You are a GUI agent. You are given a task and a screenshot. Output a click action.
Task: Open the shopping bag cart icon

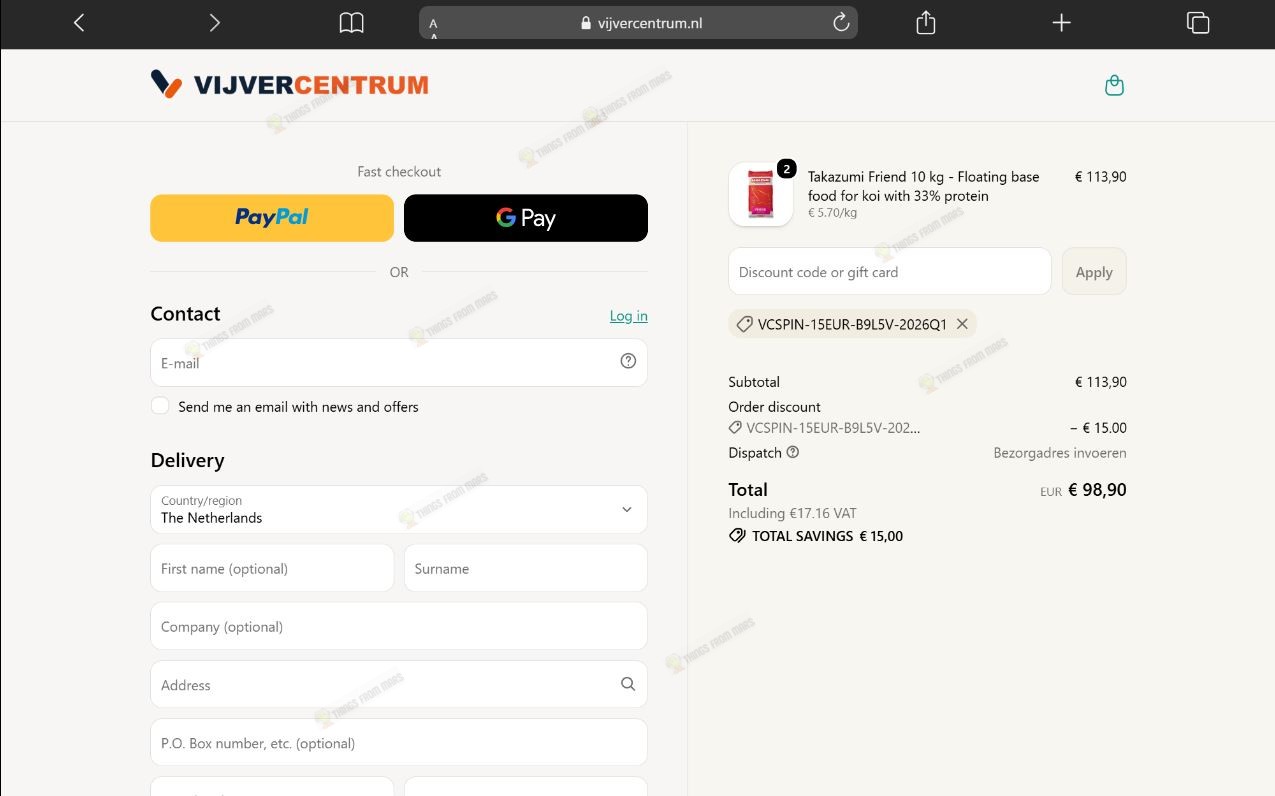1114,86
